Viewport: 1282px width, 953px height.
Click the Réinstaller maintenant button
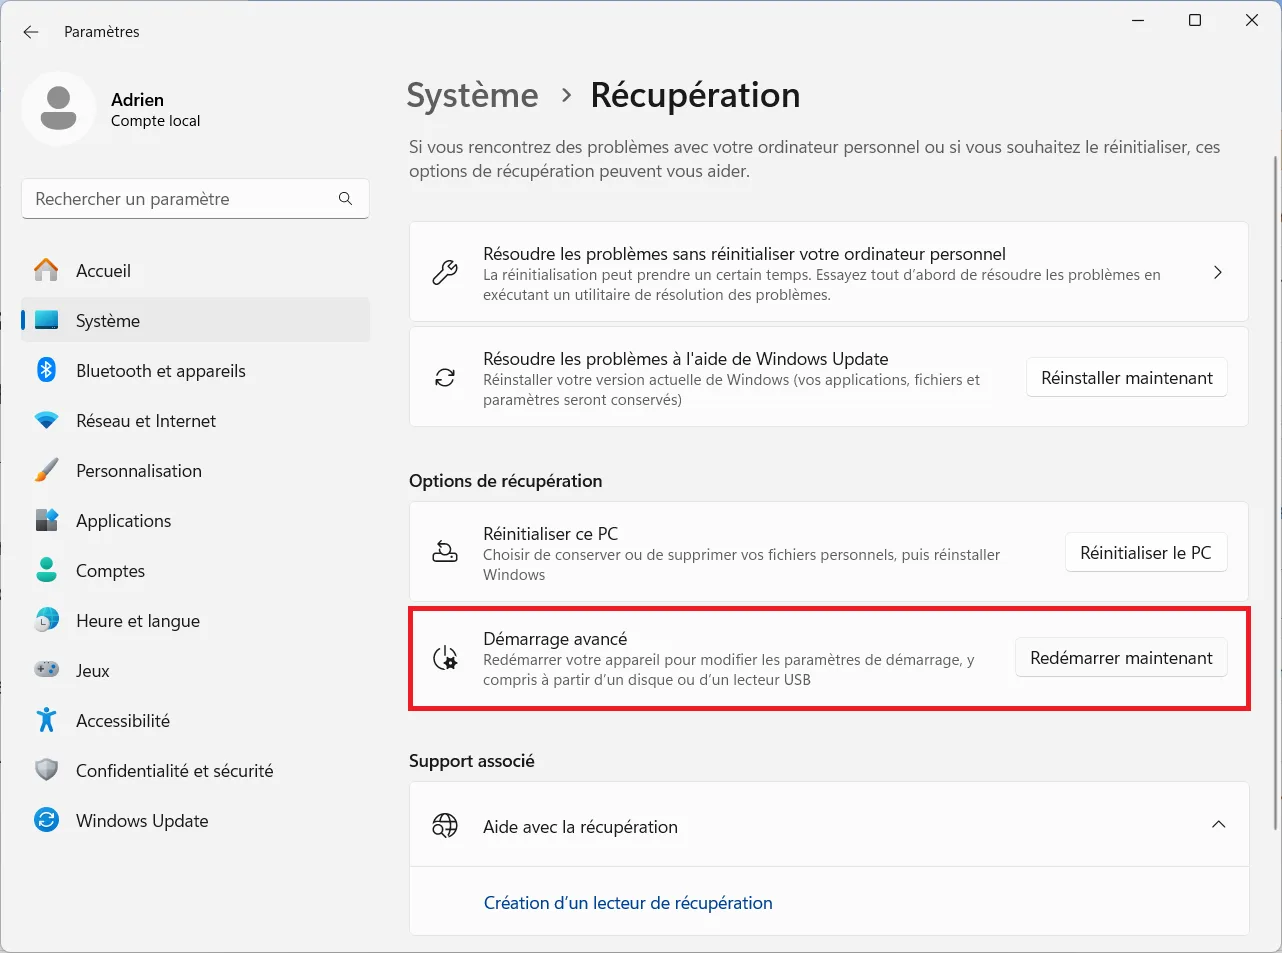1127,378
